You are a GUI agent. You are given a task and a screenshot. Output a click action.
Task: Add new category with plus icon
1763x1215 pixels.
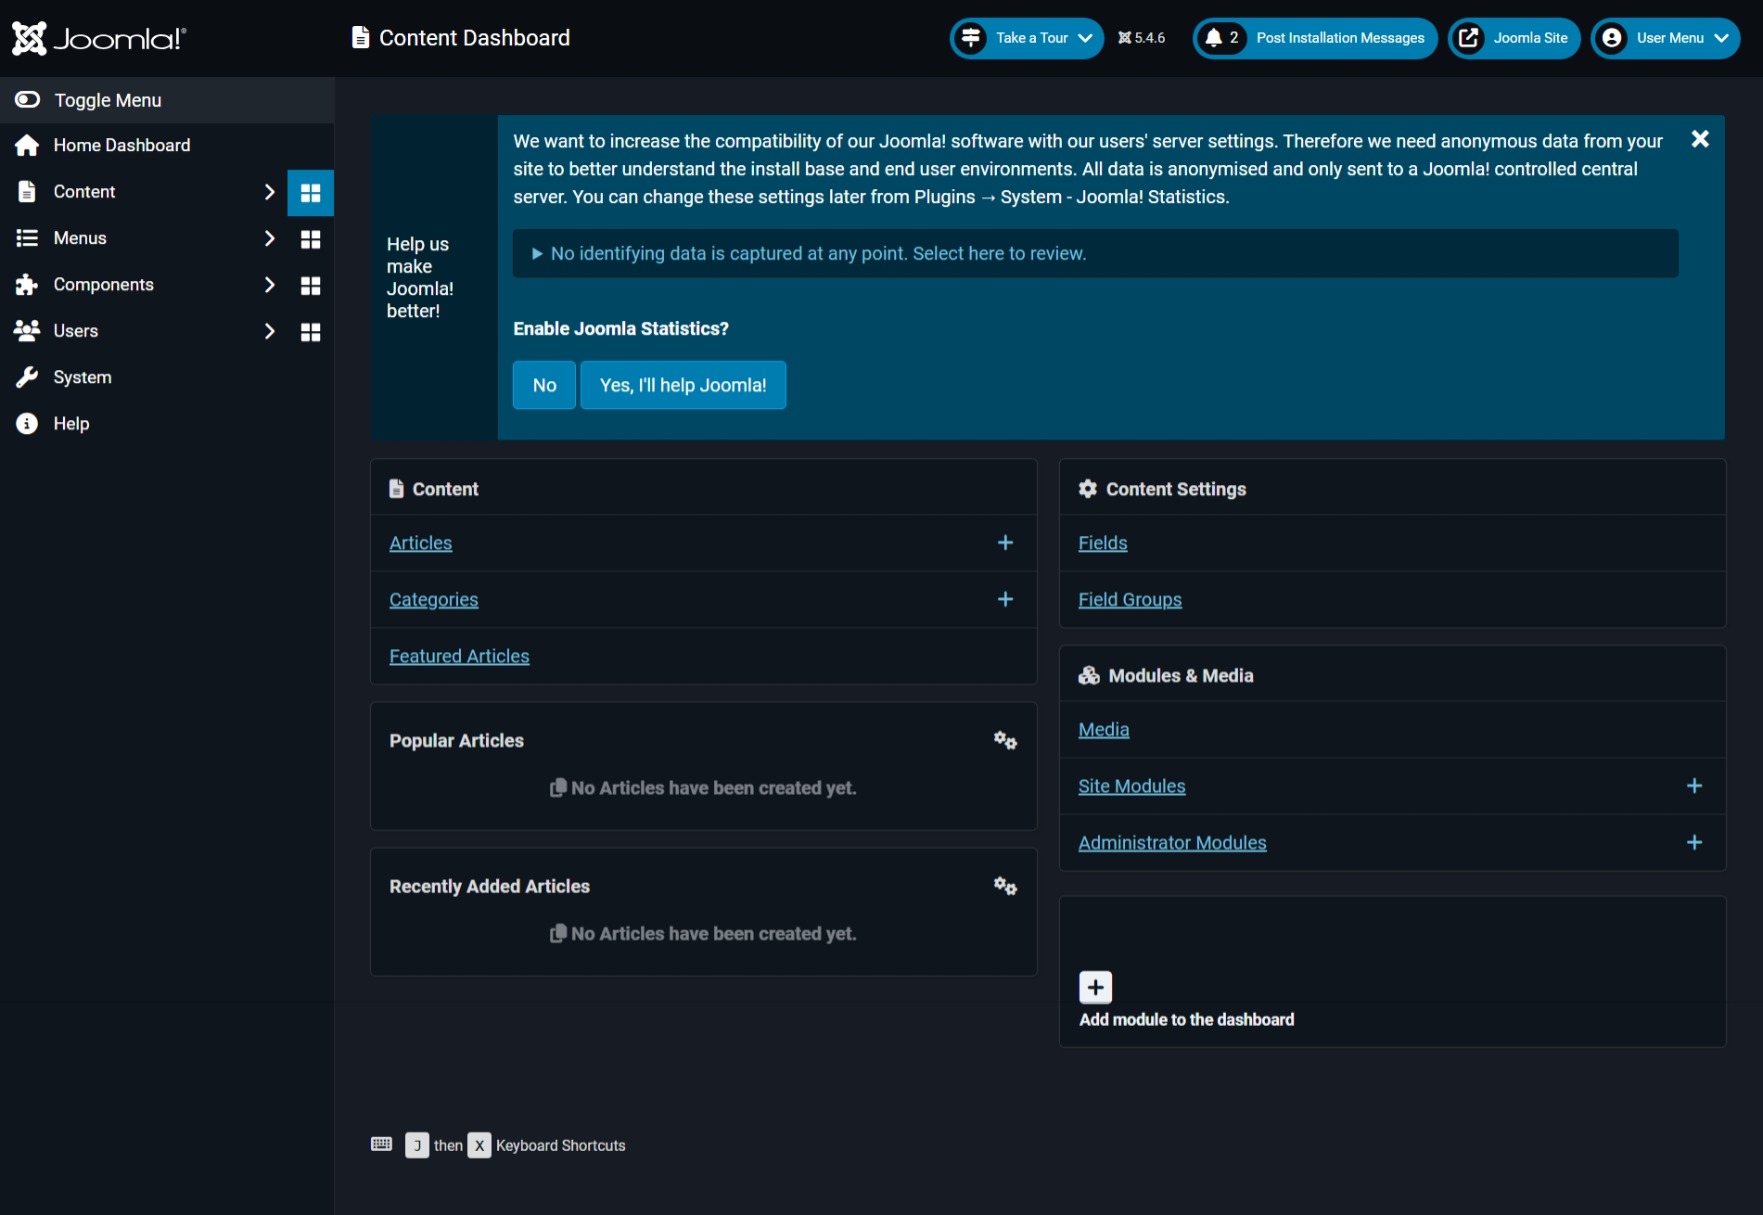click(x=1006, y=599)
